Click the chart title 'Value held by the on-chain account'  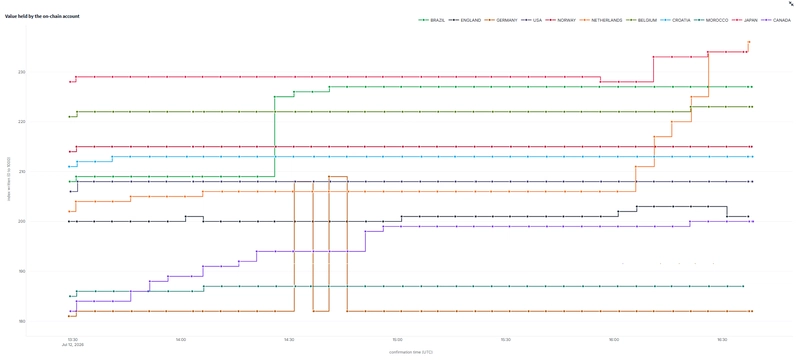click(42, 16)
